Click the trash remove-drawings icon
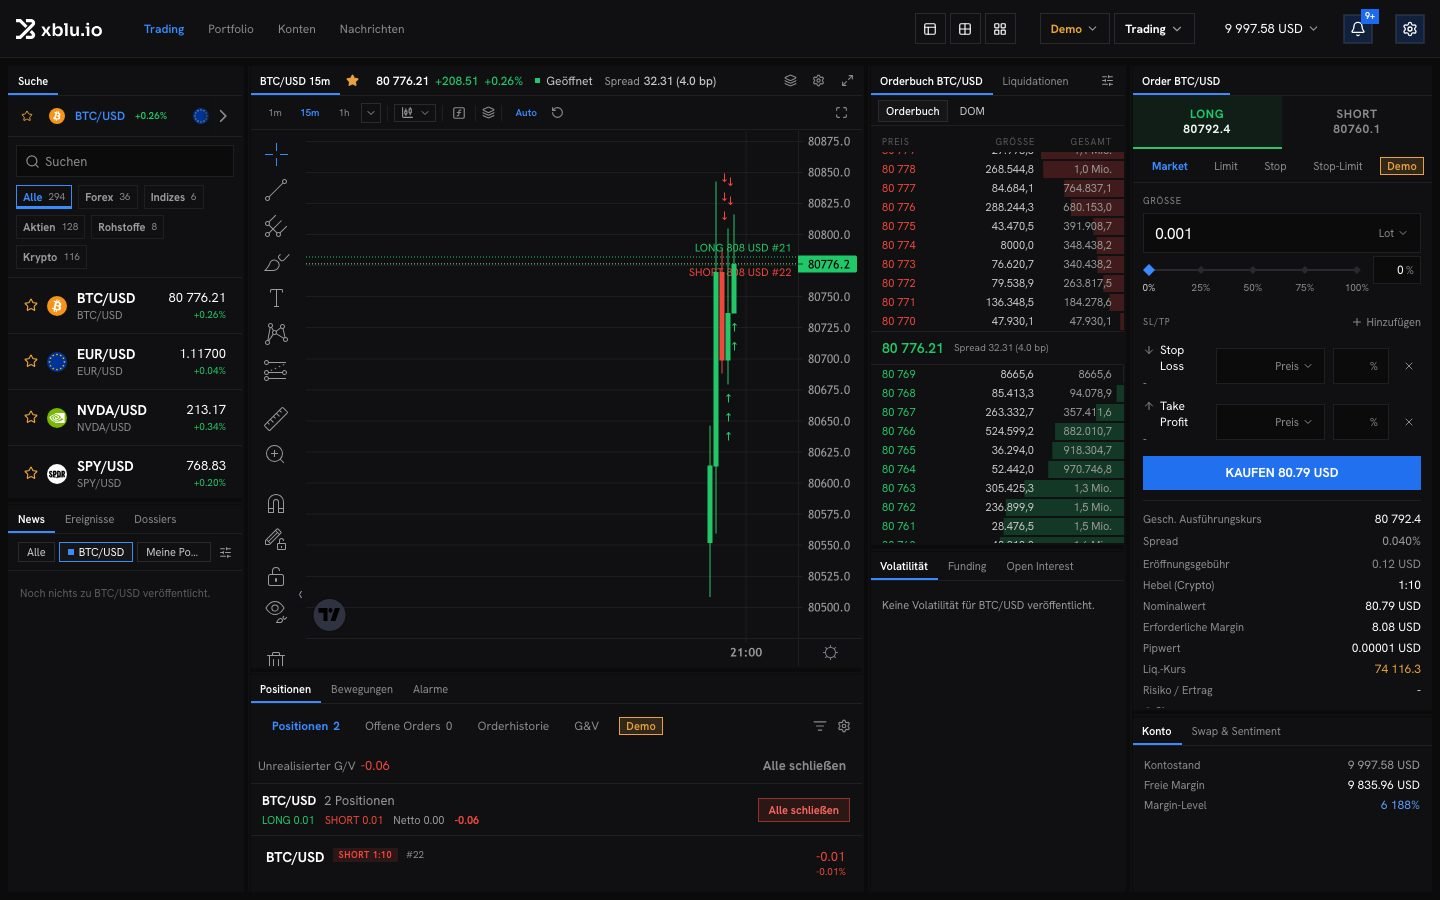 (276, 659)
